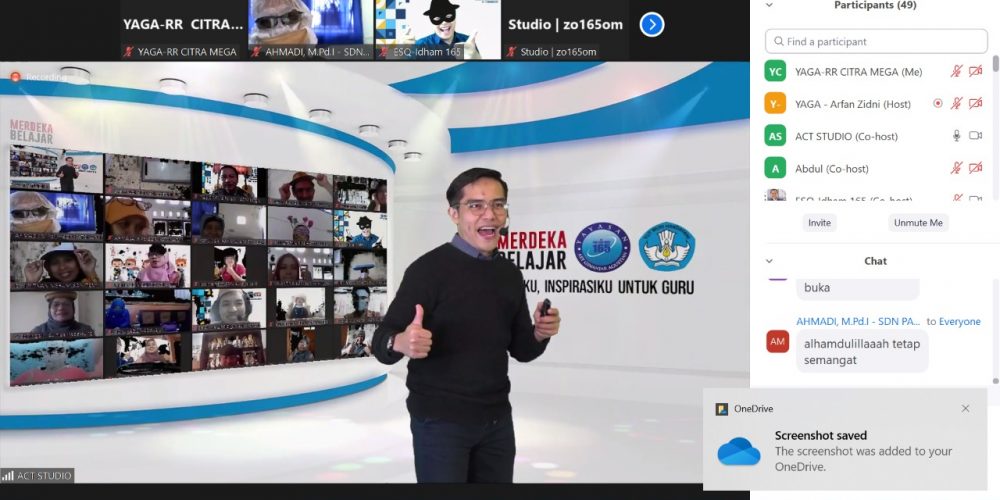Toggle the camera-off icon for Abdul (Co-host)
Viewport: 1000px width, 500px height.
975,168
